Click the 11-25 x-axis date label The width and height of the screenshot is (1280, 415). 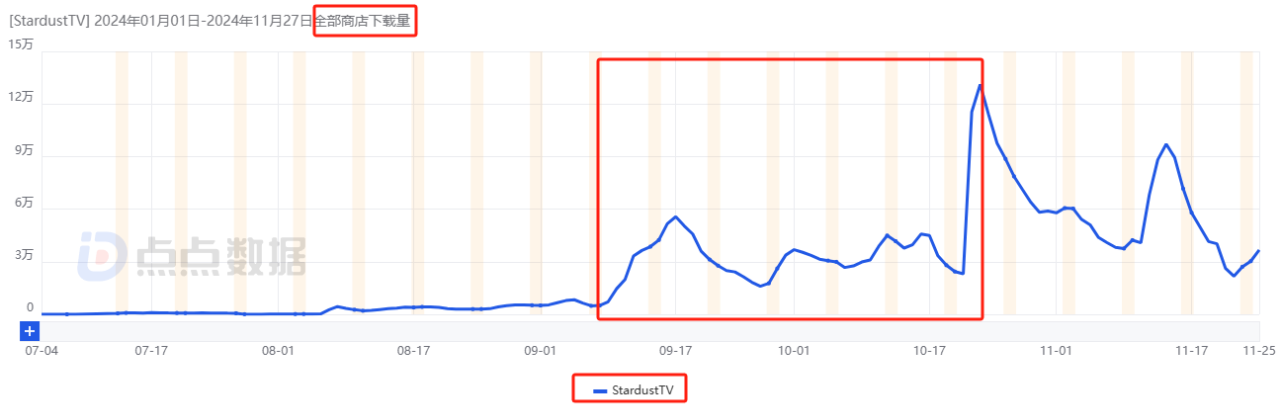(1257, 351)
